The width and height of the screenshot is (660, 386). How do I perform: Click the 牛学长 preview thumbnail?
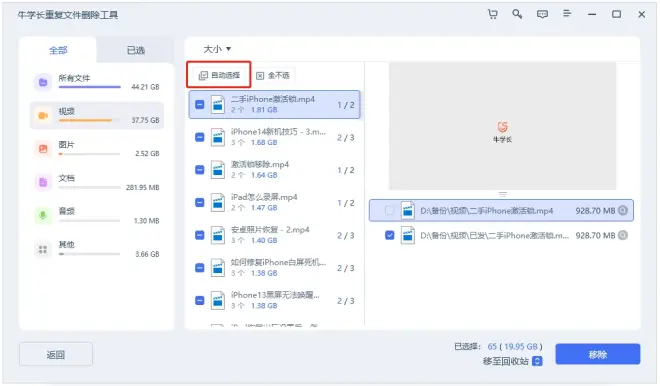(502, 126)
